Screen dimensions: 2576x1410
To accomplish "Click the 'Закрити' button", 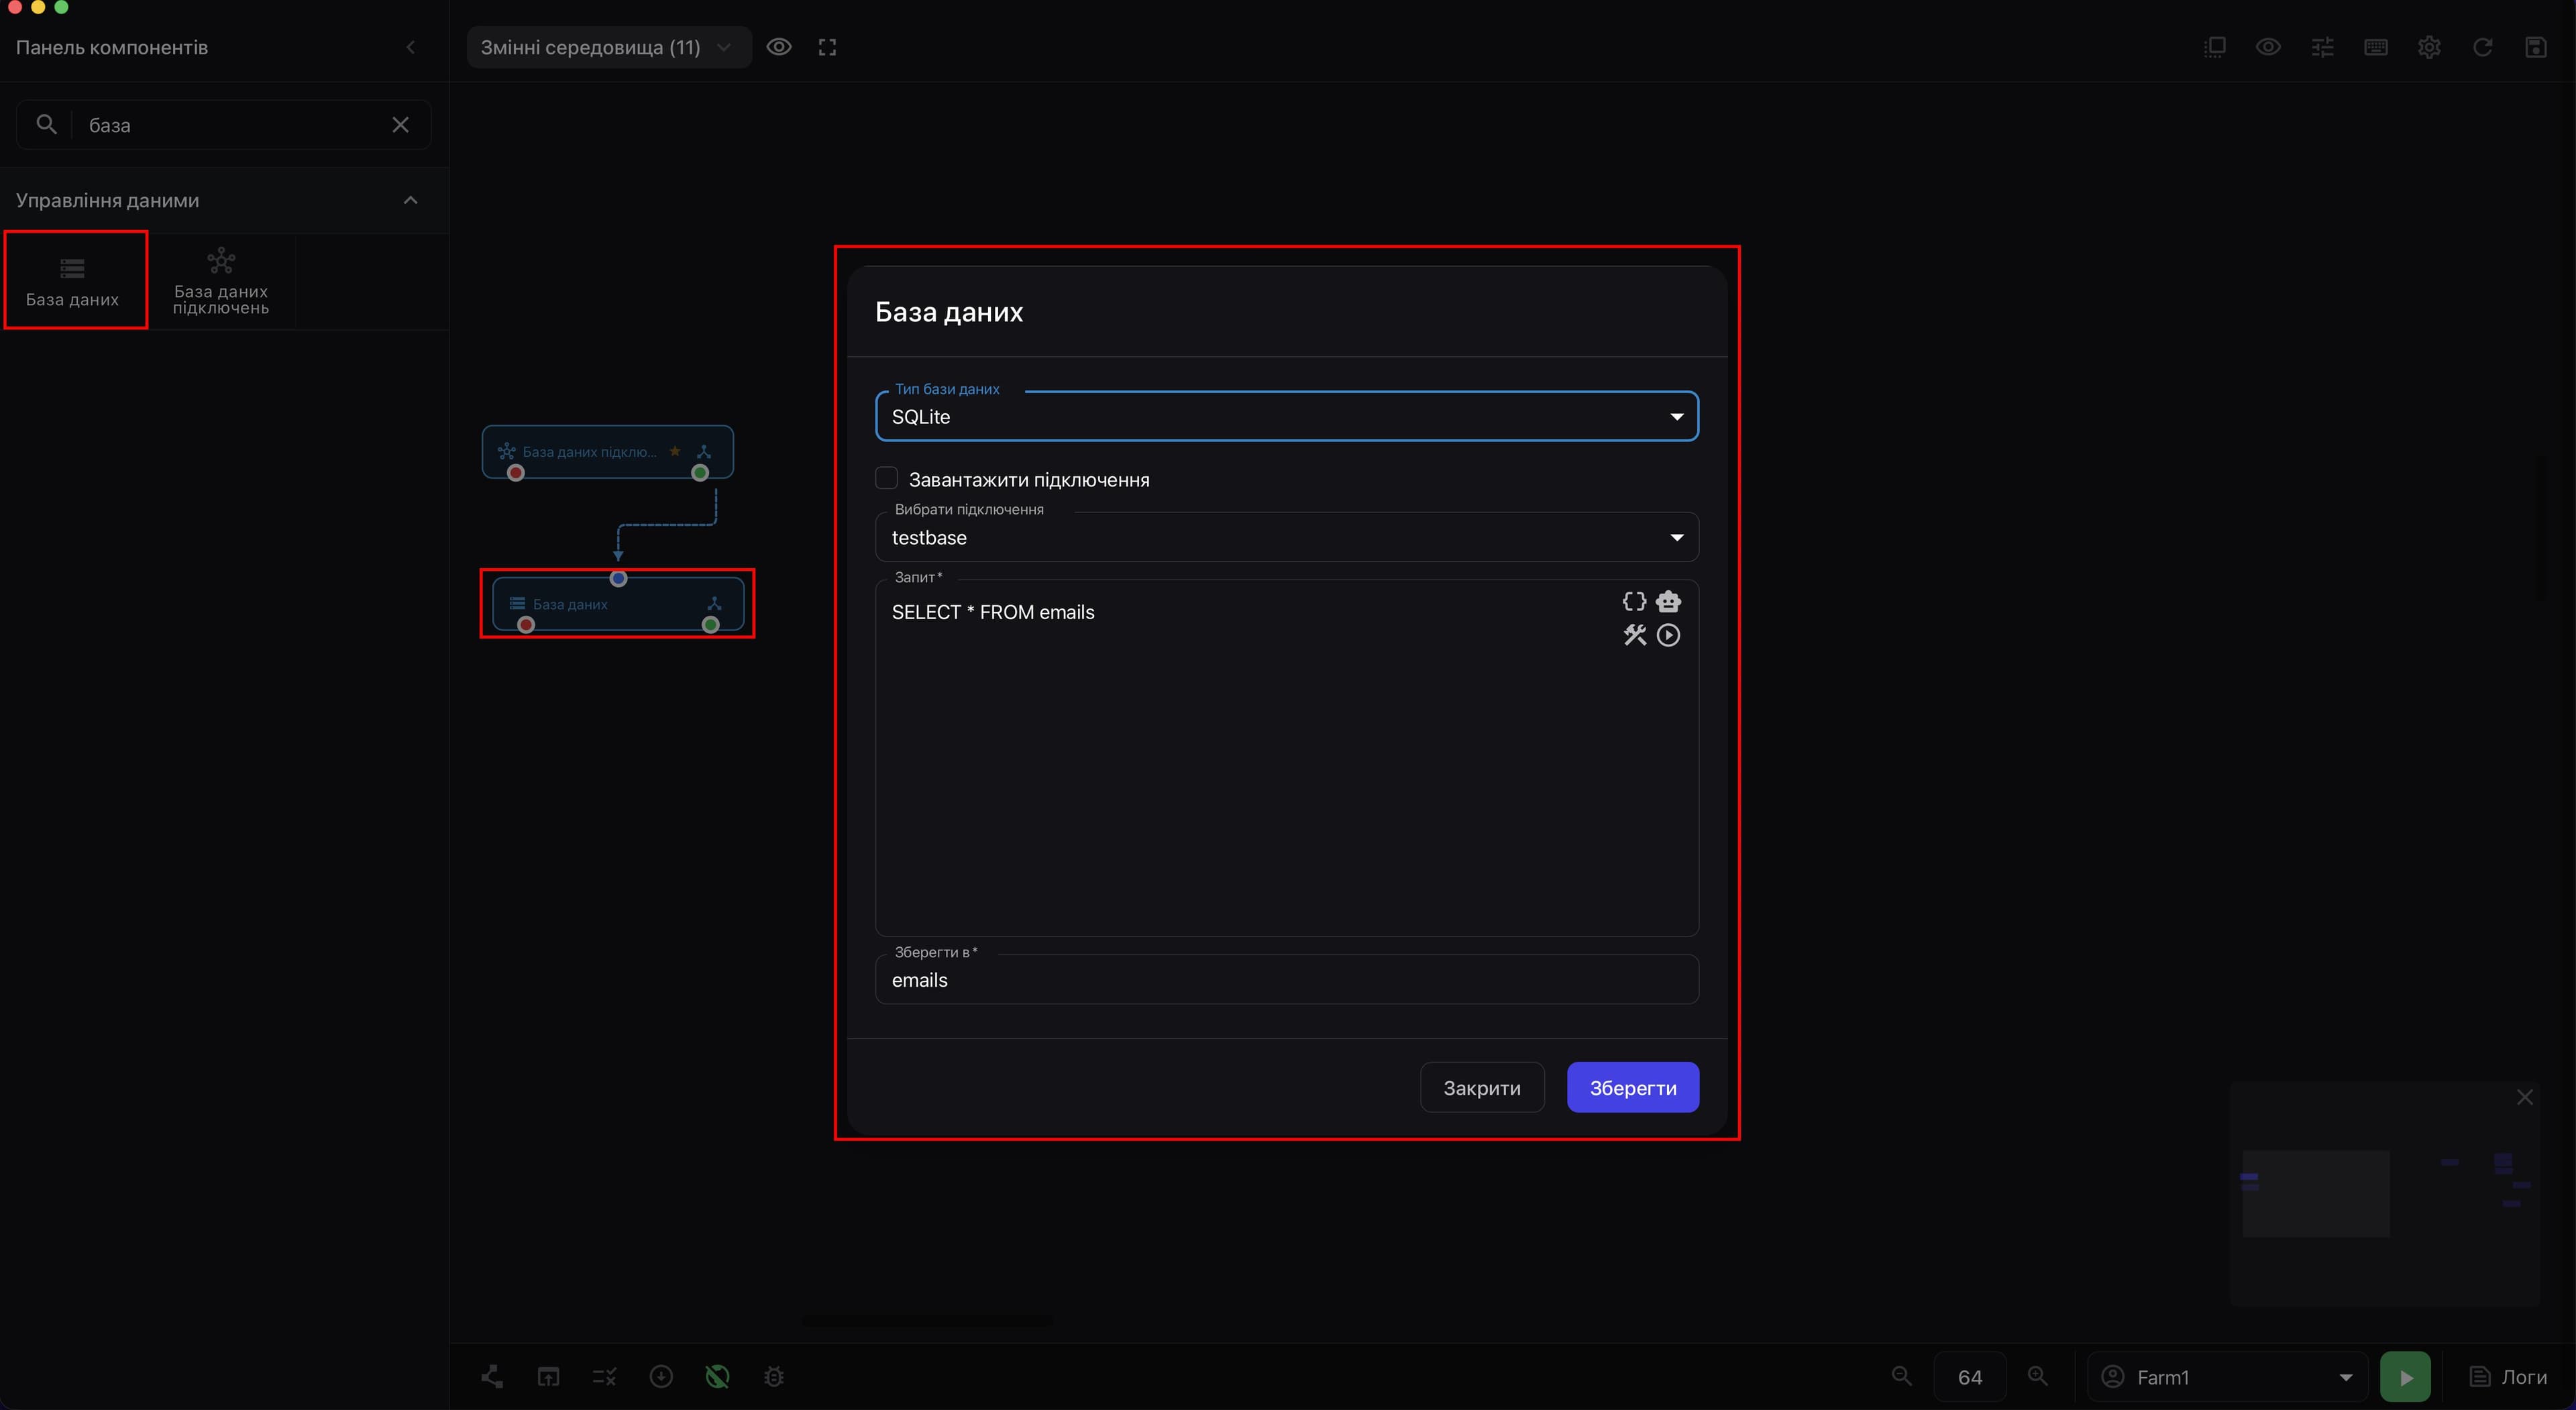I will 1481,1087.
